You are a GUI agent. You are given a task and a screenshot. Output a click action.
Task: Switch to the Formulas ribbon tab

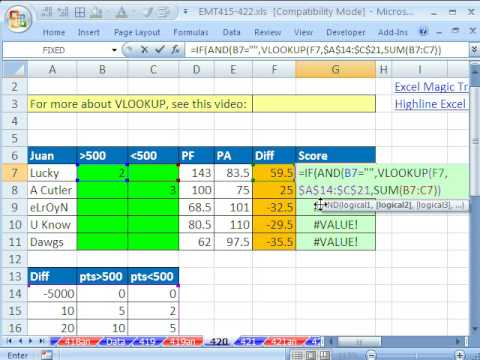(x=191, y=32)
